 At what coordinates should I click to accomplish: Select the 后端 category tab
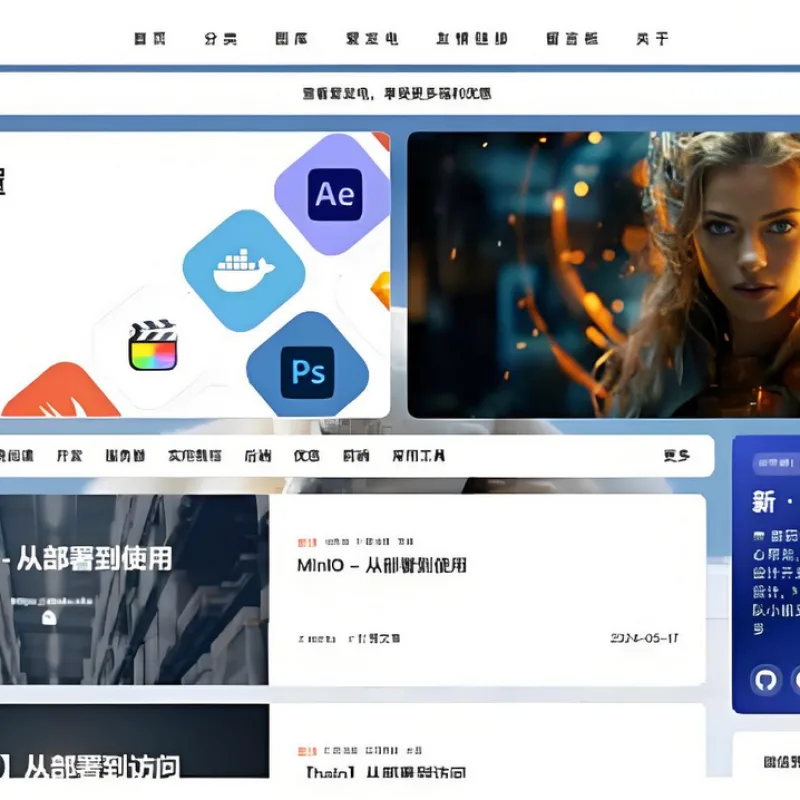coord(258,456)
